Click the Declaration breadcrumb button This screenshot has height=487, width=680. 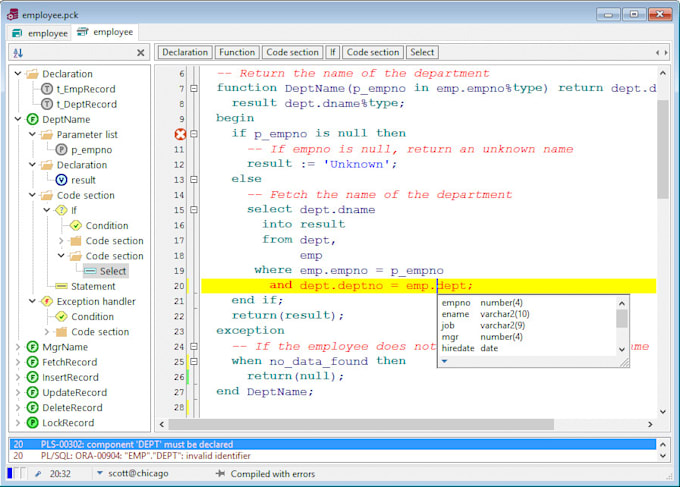185,52
